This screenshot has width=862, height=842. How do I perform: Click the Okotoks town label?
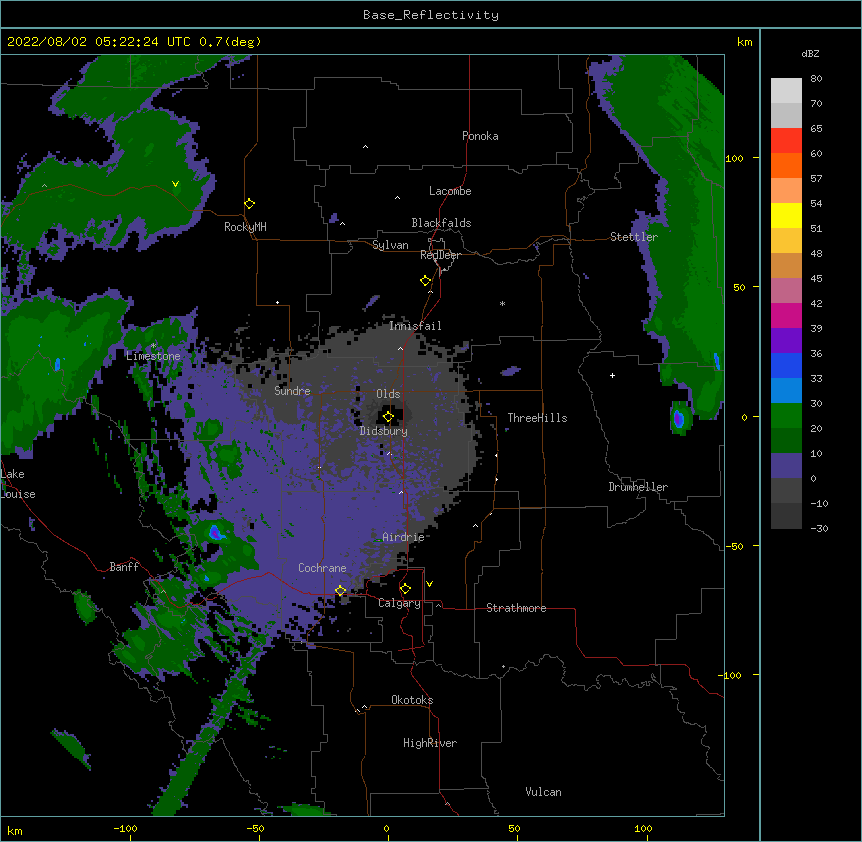(x=412, y=700)
